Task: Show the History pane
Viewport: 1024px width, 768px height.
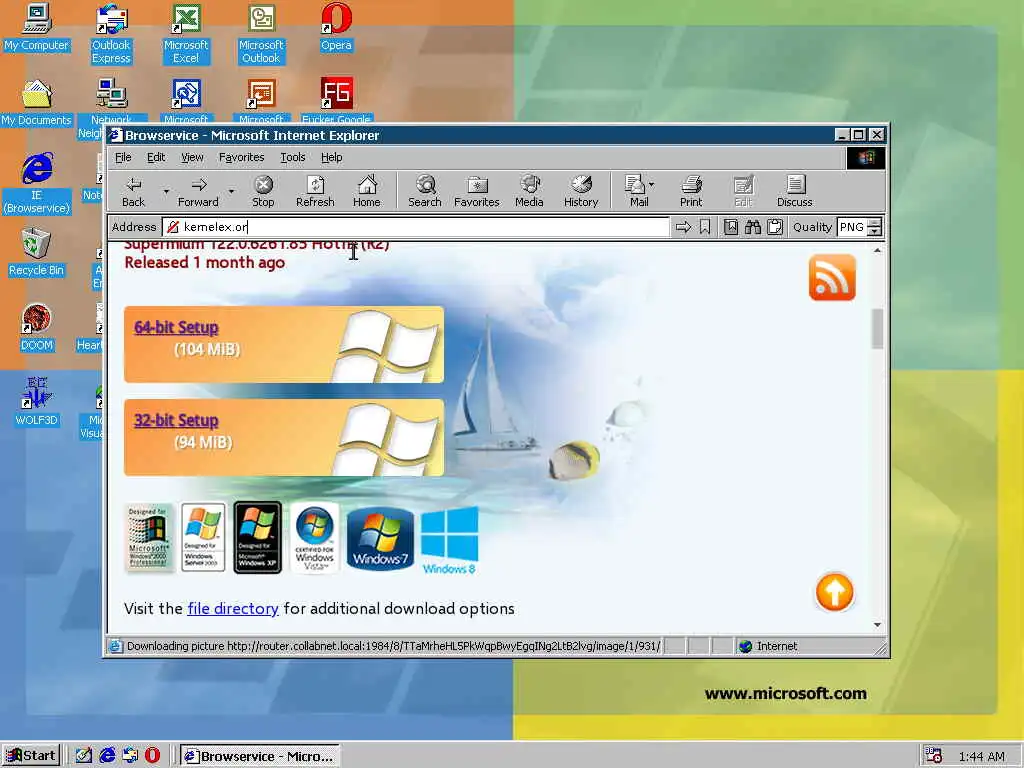Action: tap(581, 191)
